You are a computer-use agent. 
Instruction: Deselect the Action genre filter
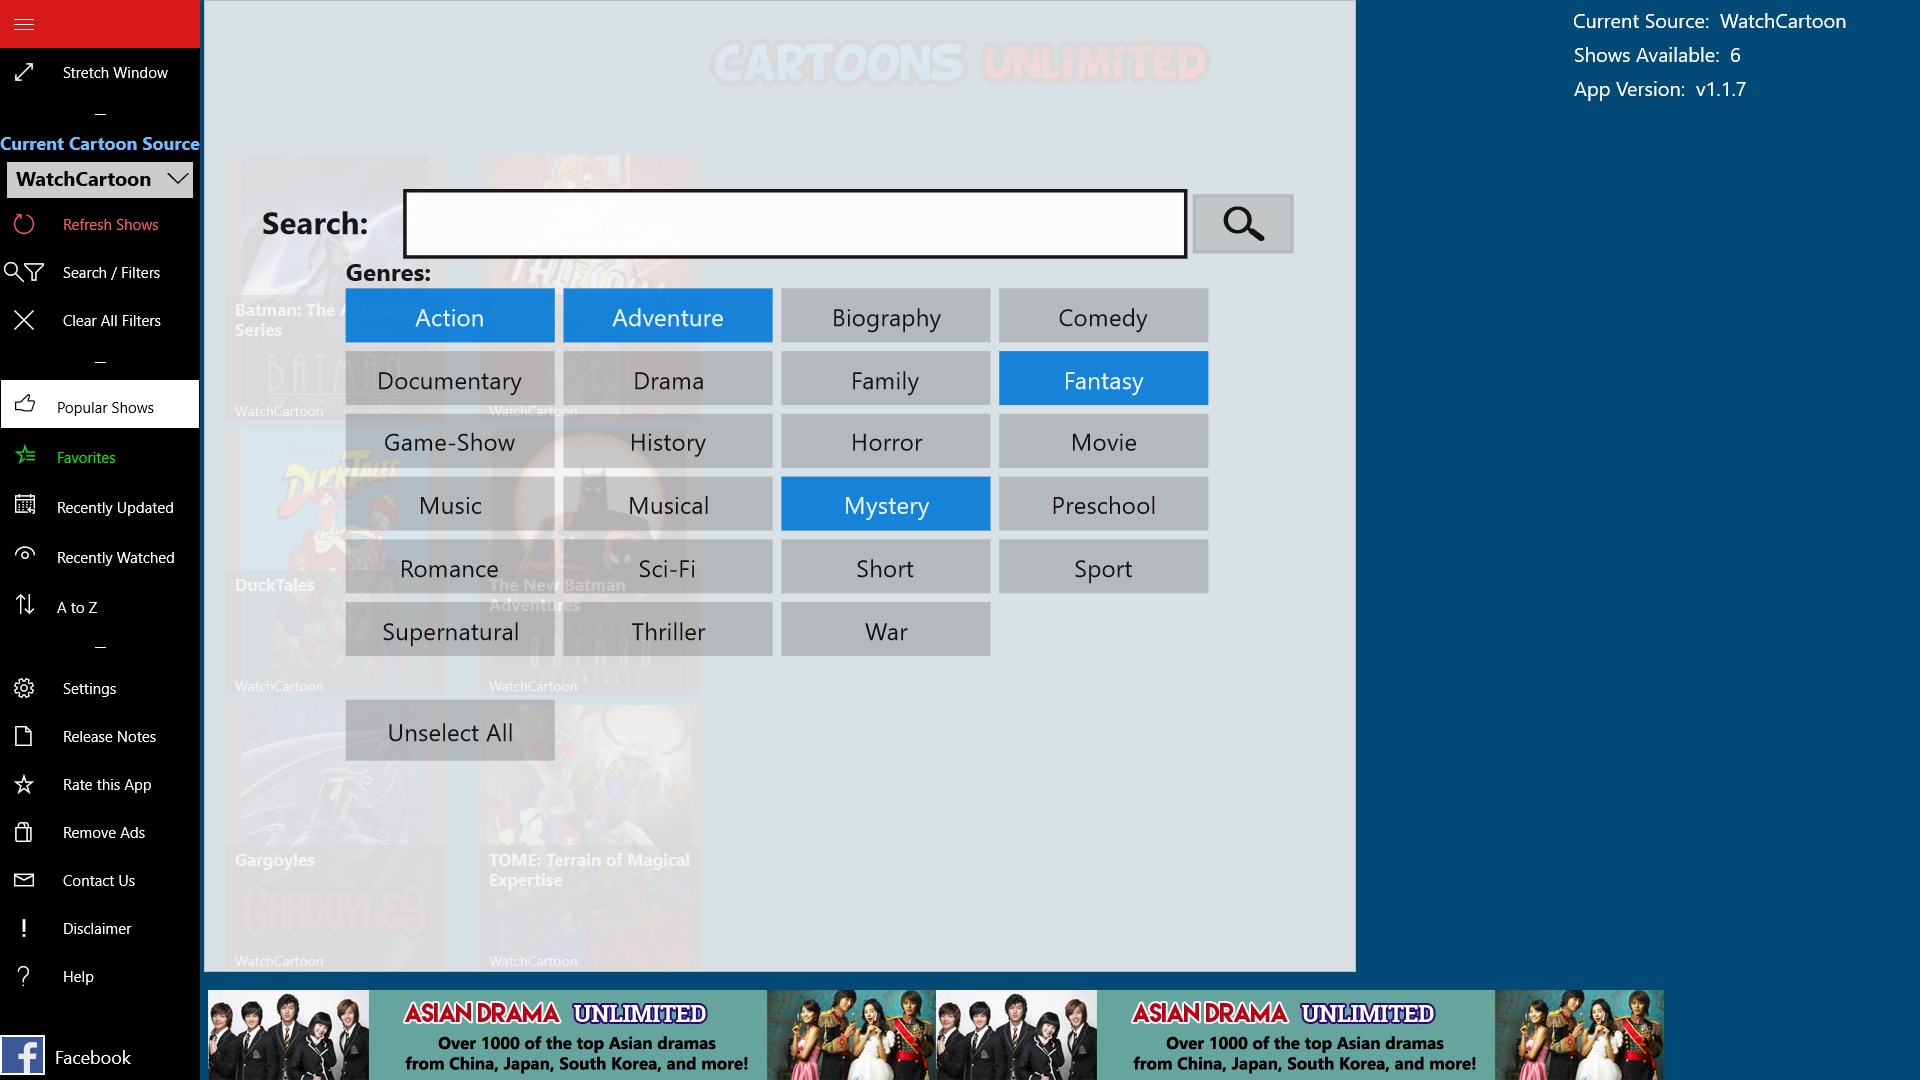point(450,317)
